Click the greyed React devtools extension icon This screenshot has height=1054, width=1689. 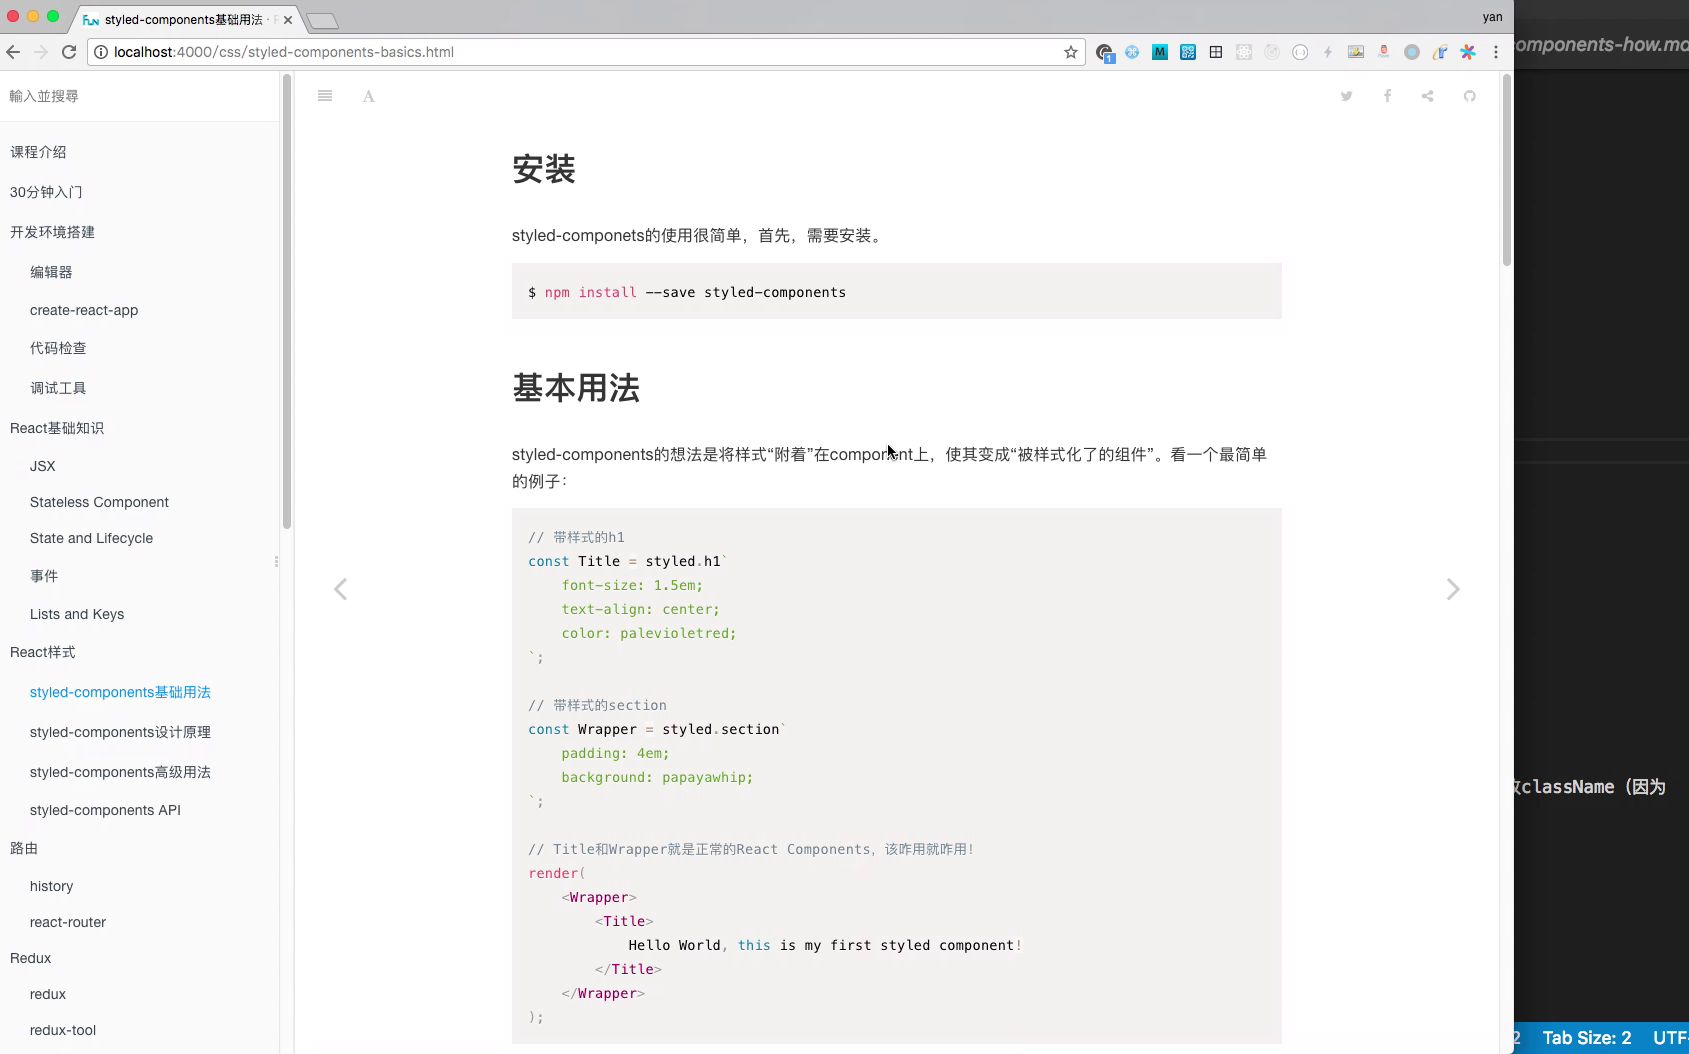coord(1244,52)
